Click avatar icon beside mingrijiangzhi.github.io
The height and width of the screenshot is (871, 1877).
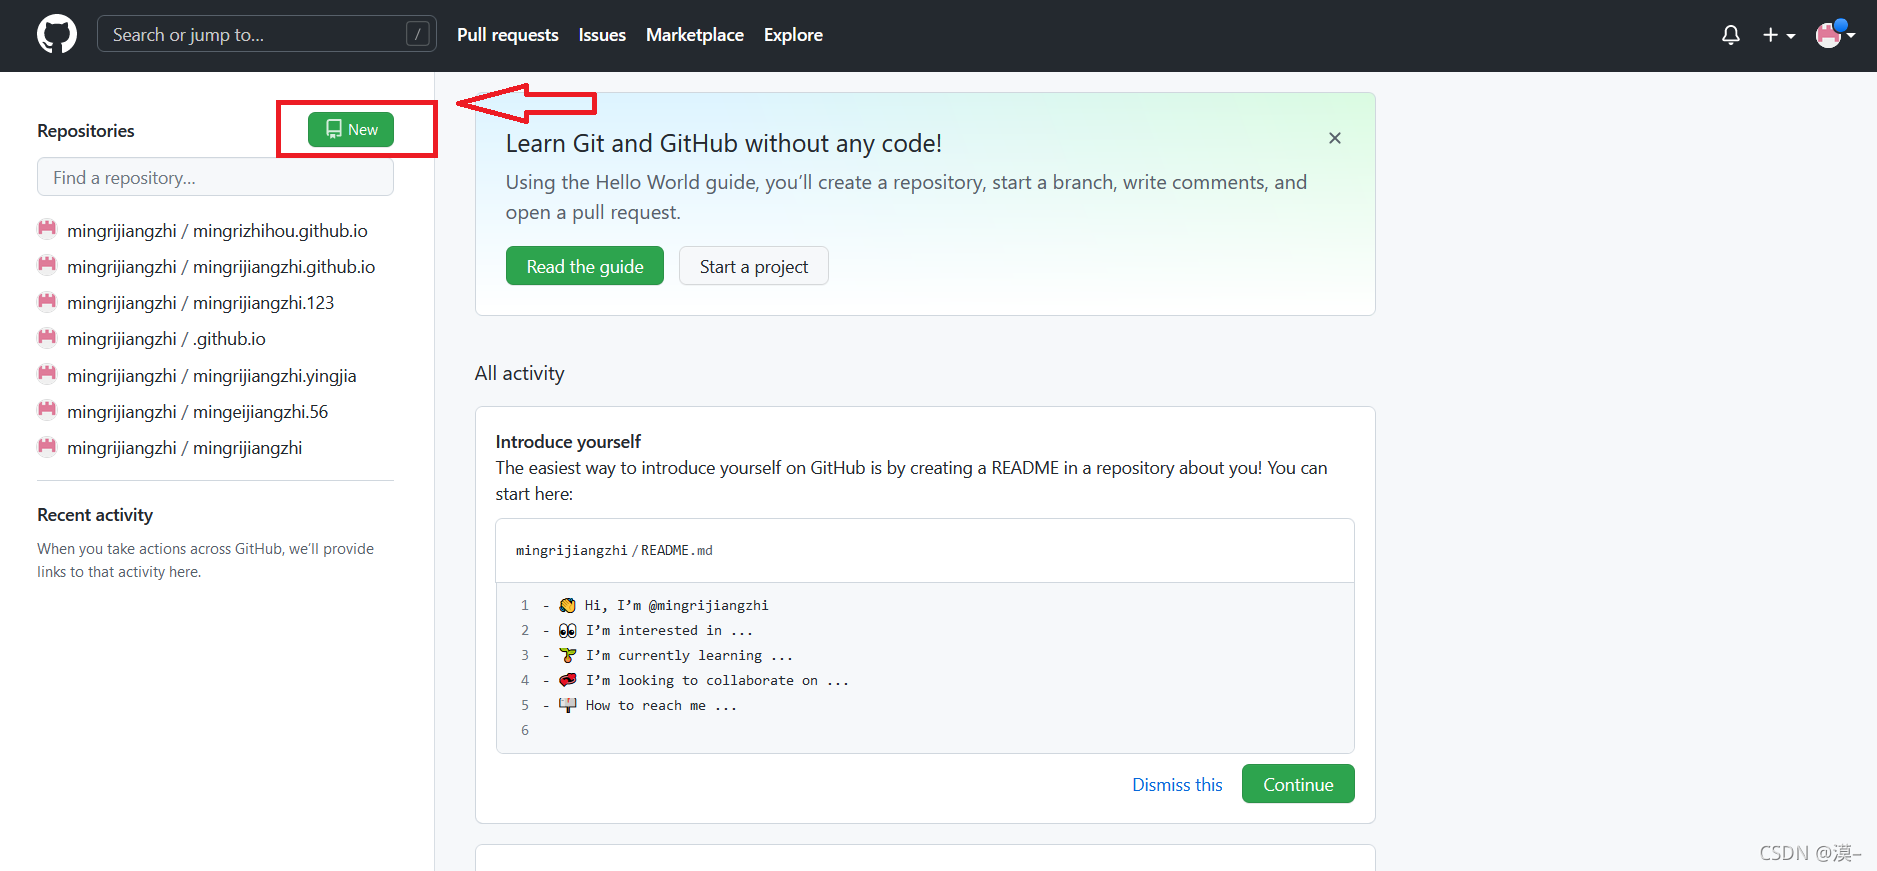(47, 265)
